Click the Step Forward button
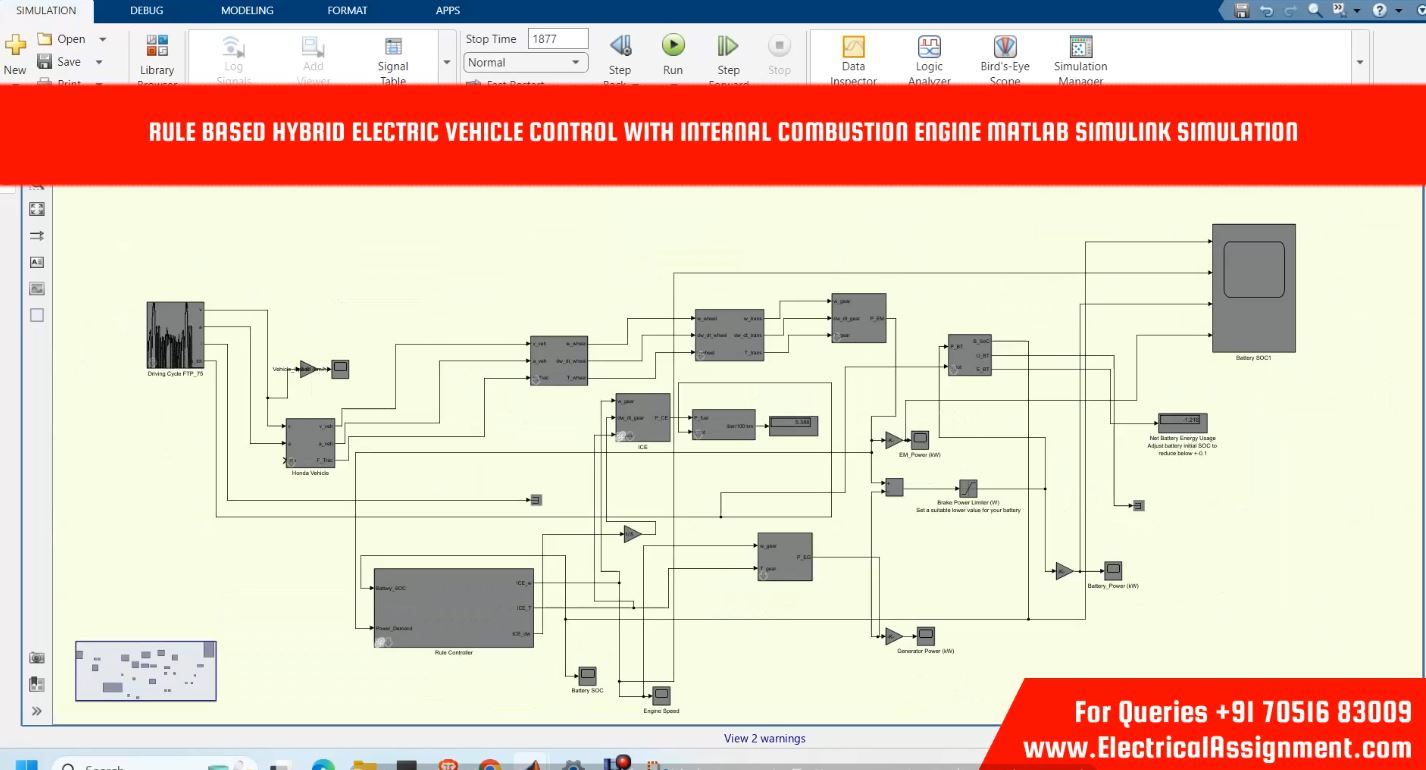 tap(728, 46)
